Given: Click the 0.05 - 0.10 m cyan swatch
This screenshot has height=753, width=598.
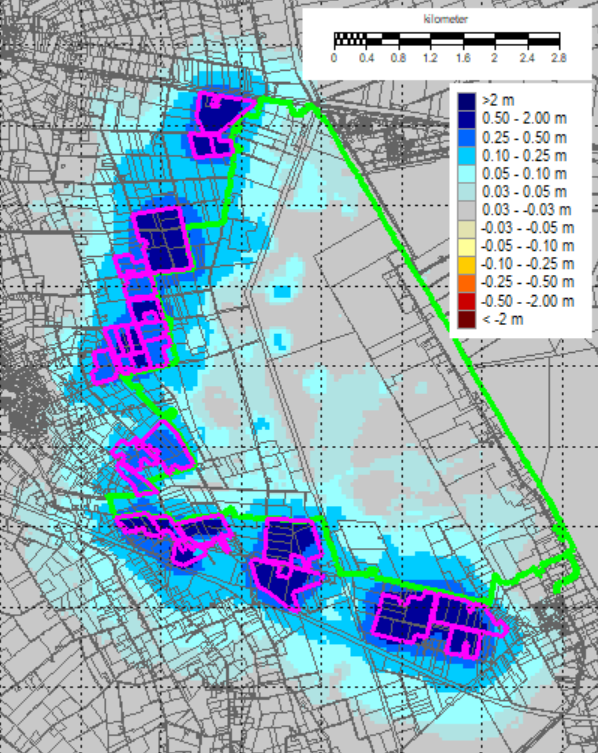Looking at the screenshot, I should pyautogui.click(x=466, y=174).
